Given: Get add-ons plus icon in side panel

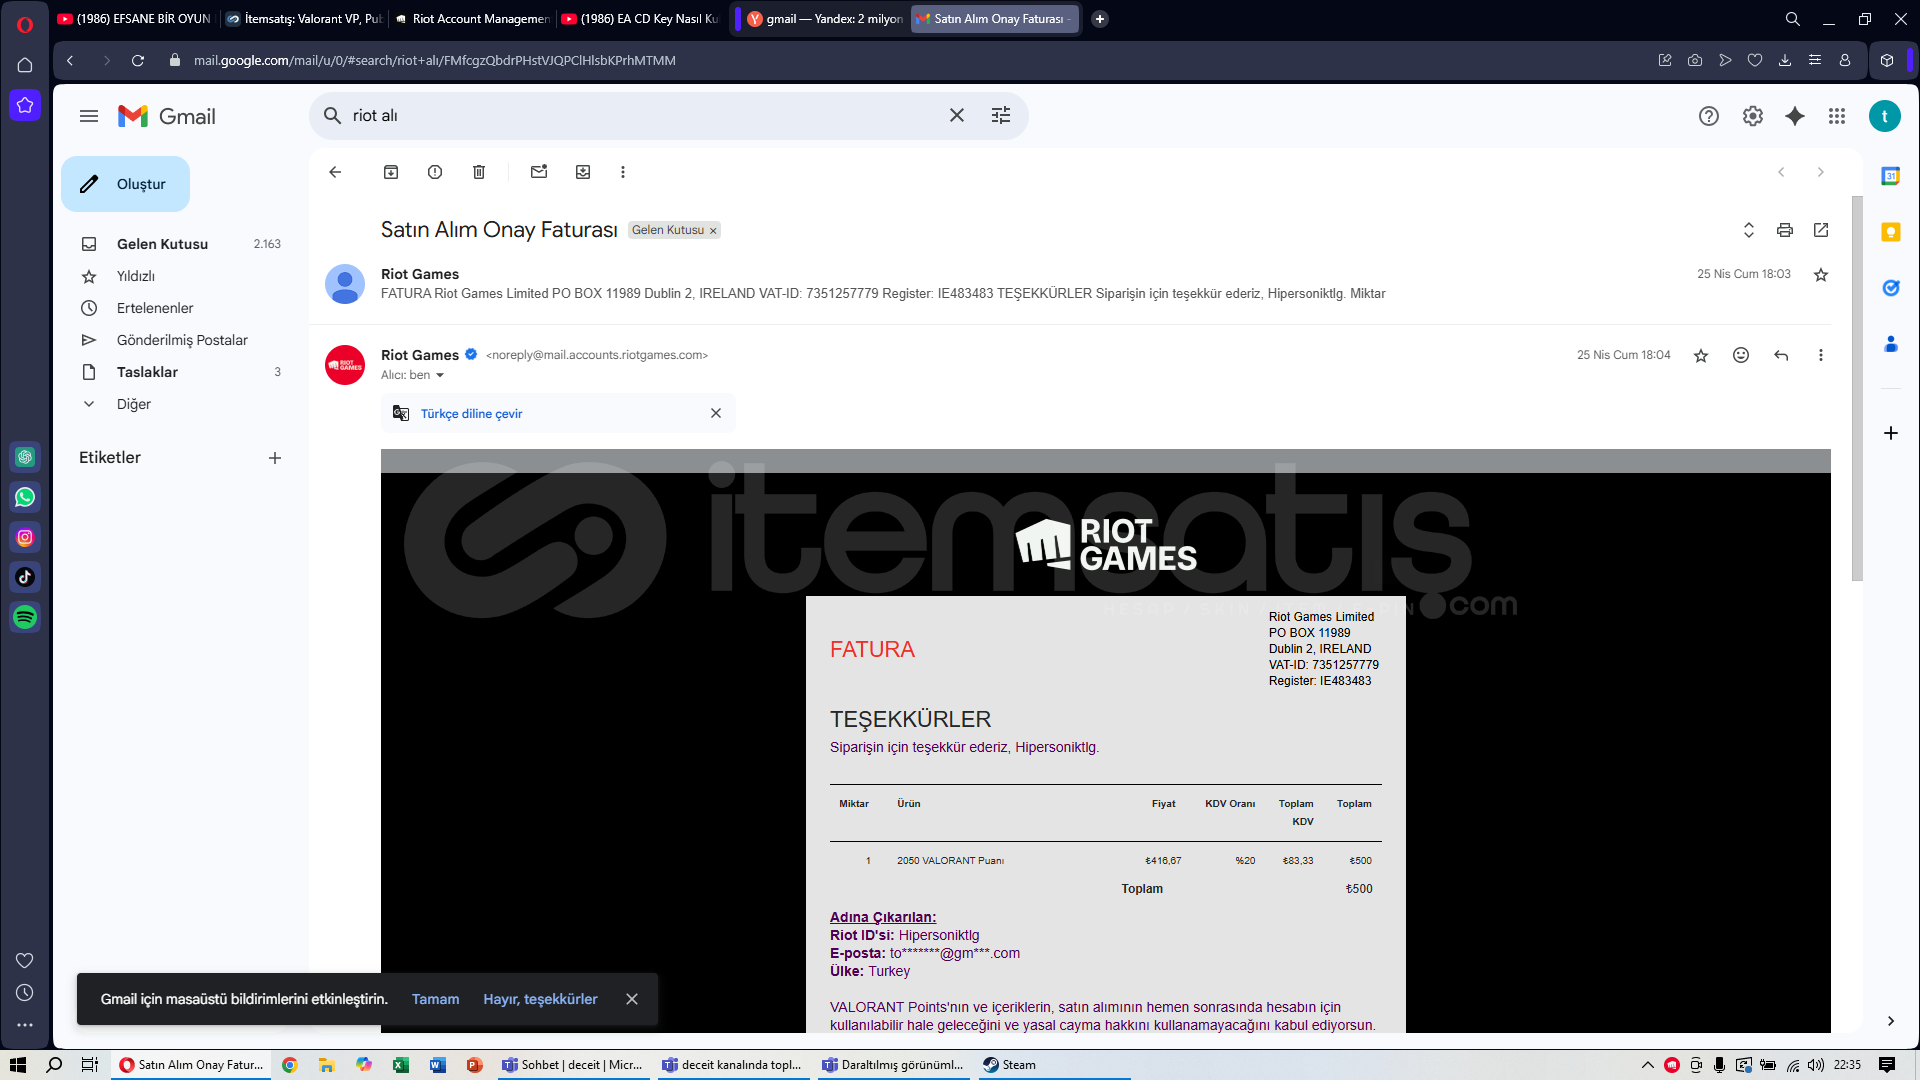Looking at the screenshot, I should (x=1890, y=433).
